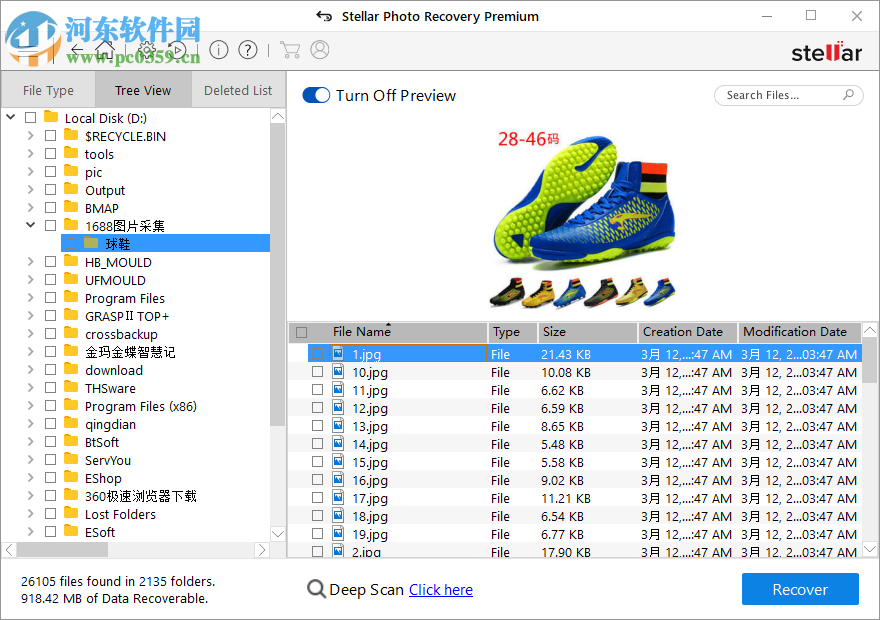880x620 pixels.
Task: Open Help via the question mark icon
Action: (x=247, y=49)
